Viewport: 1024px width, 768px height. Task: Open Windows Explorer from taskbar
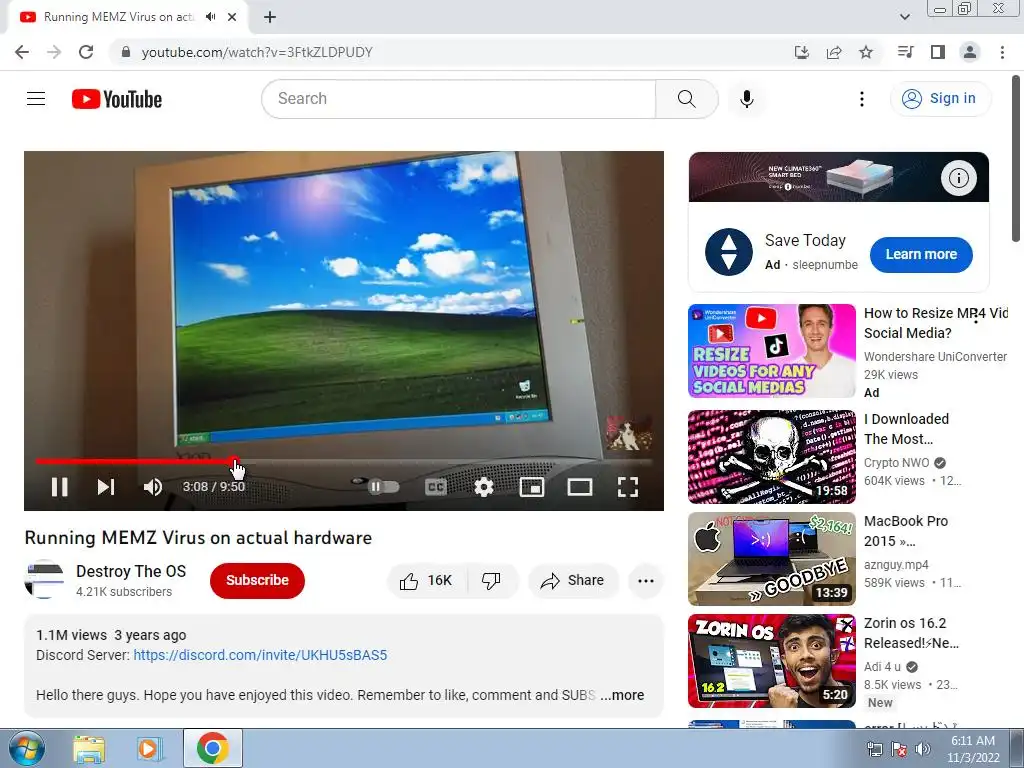[x=89, y=749]
